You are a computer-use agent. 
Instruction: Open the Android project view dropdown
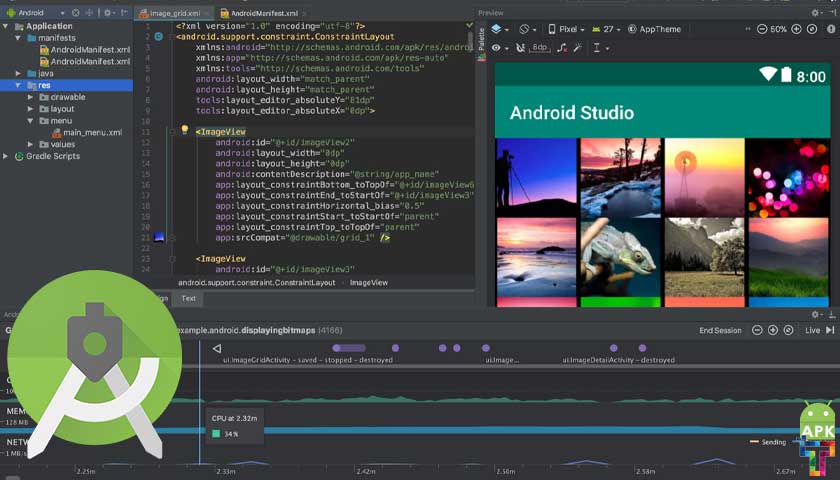point(35,12)
